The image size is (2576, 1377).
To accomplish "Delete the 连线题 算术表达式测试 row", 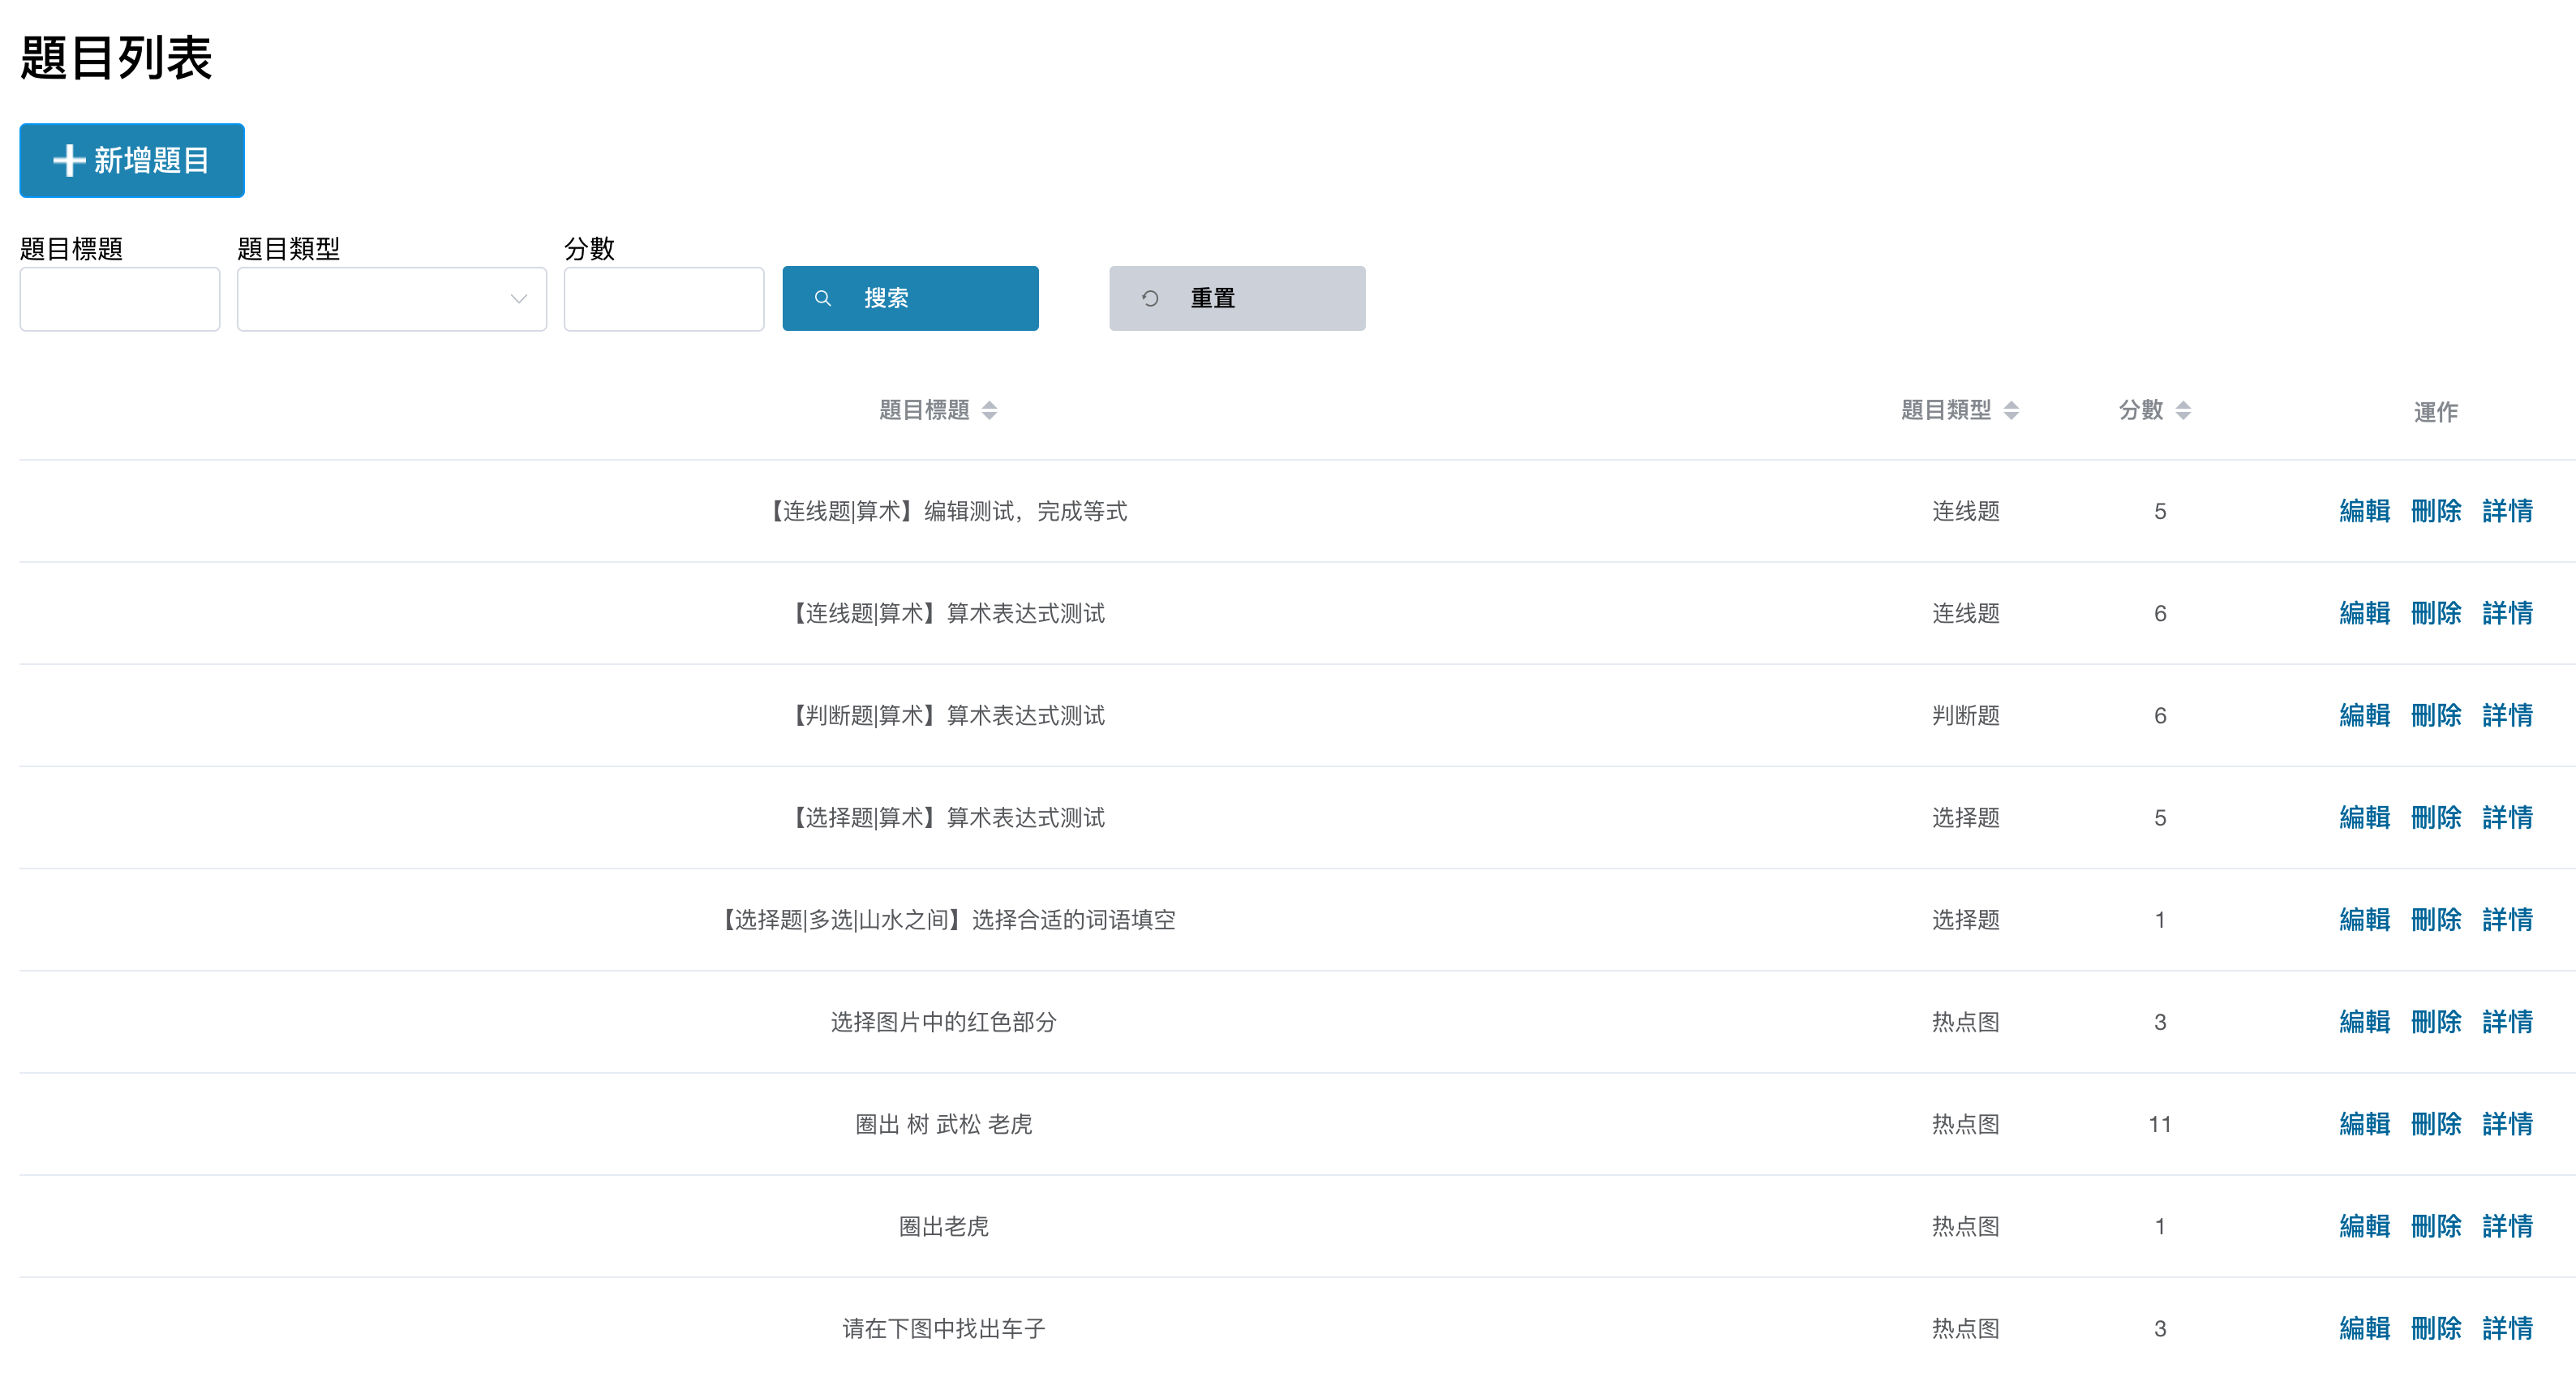I will (2436, 613).
